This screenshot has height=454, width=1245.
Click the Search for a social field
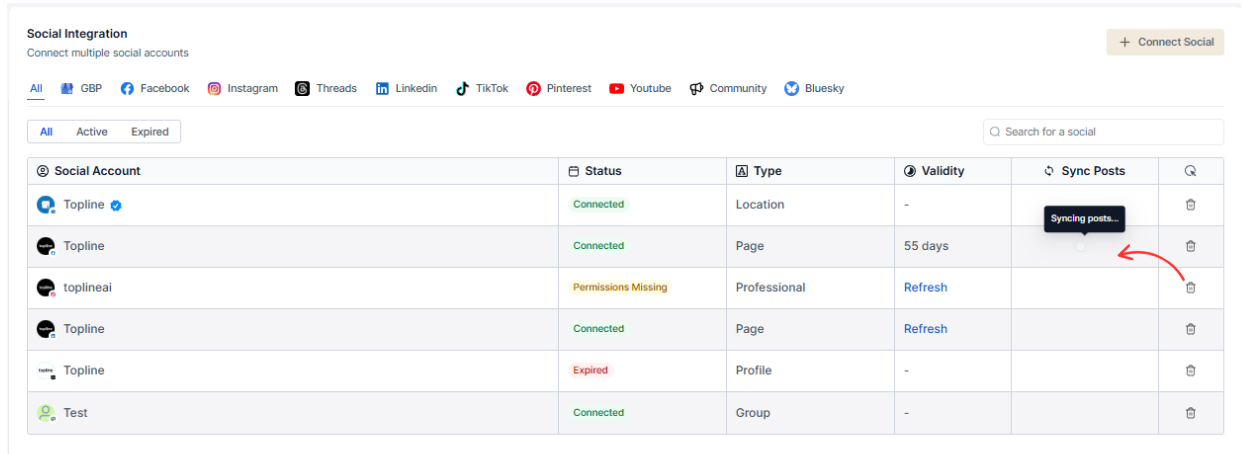(x=1108, y=132)
